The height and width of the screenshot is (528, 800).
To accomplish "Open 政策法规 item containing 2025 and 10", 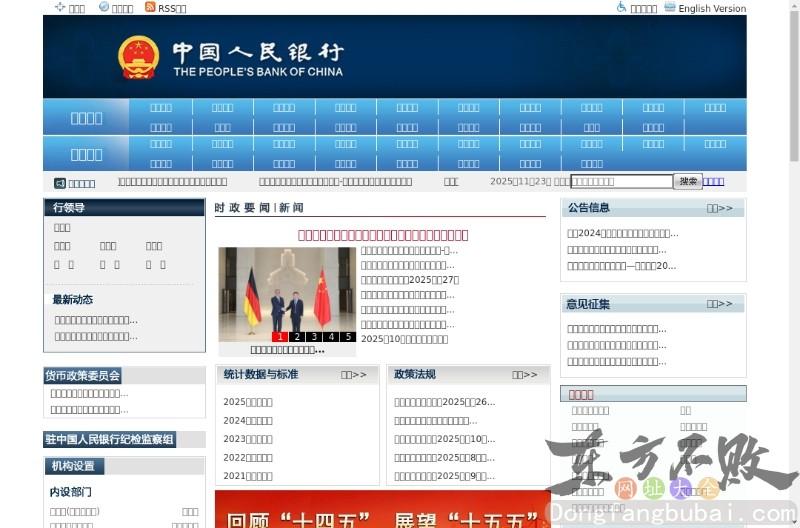I will (444, 439).
